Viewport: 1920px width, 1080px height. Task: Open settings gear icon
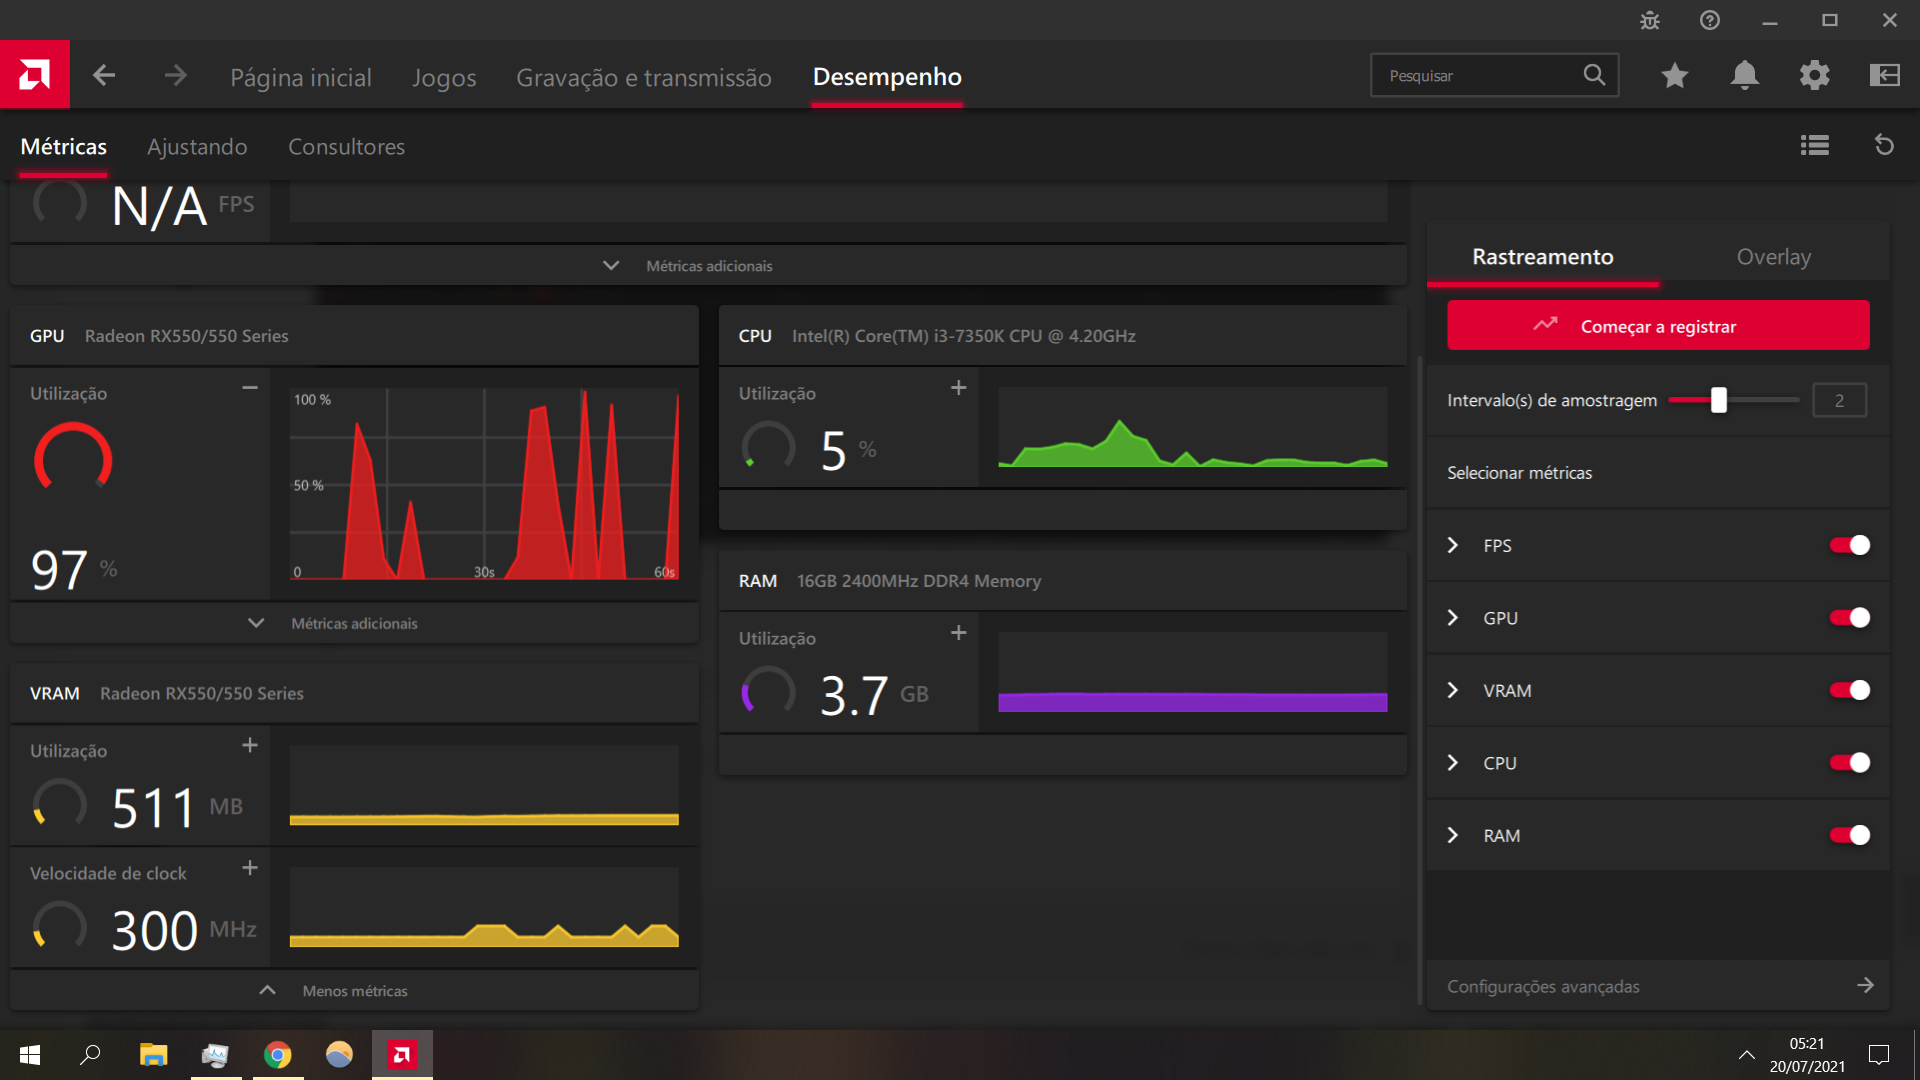click(x=1814, y=75)
